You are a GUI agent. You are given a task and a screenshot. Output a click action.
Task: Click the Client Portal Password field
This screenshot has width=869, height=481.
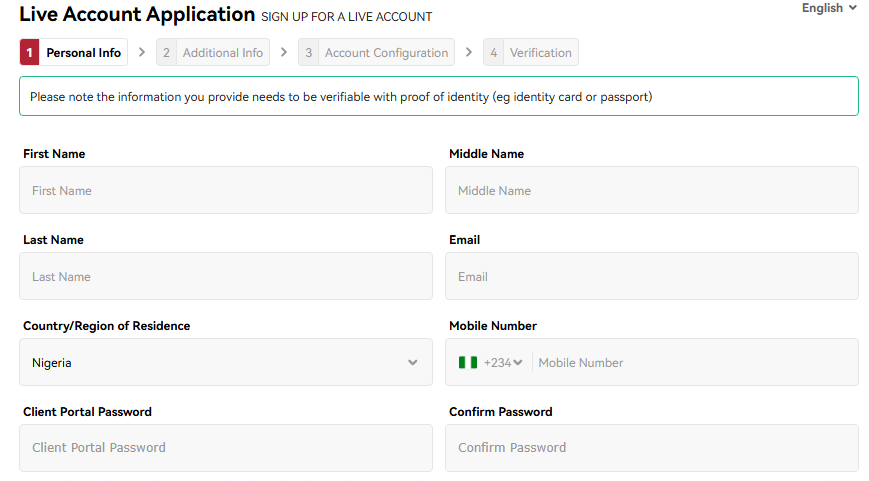(225, 448)
